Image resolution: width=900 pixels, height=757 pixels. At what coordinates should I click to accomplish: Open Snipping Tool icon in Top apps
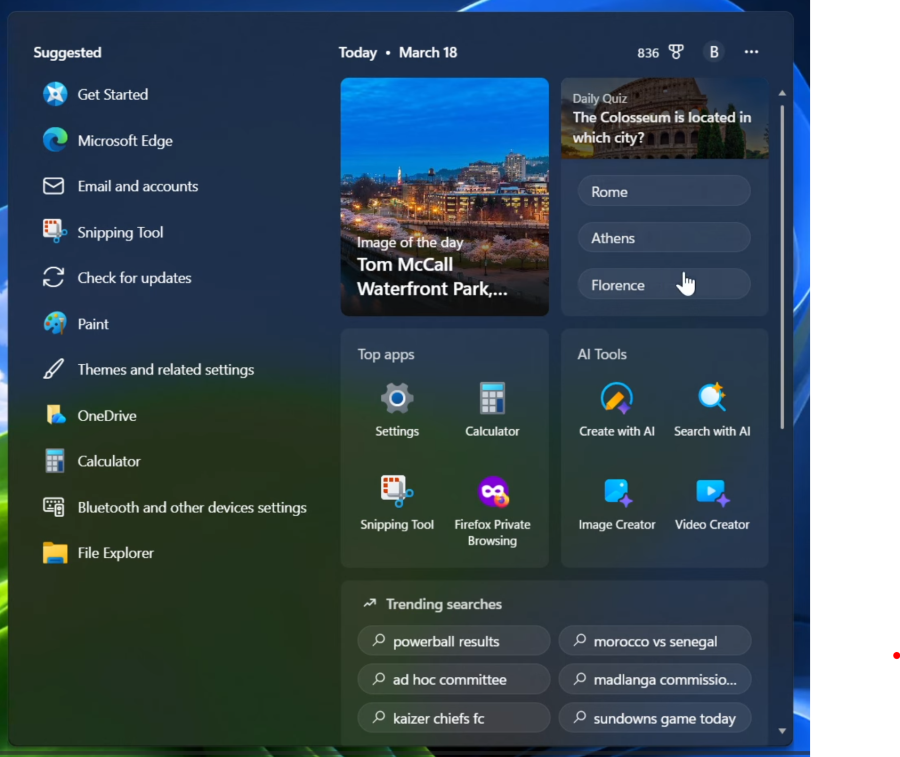pos(397,491)
